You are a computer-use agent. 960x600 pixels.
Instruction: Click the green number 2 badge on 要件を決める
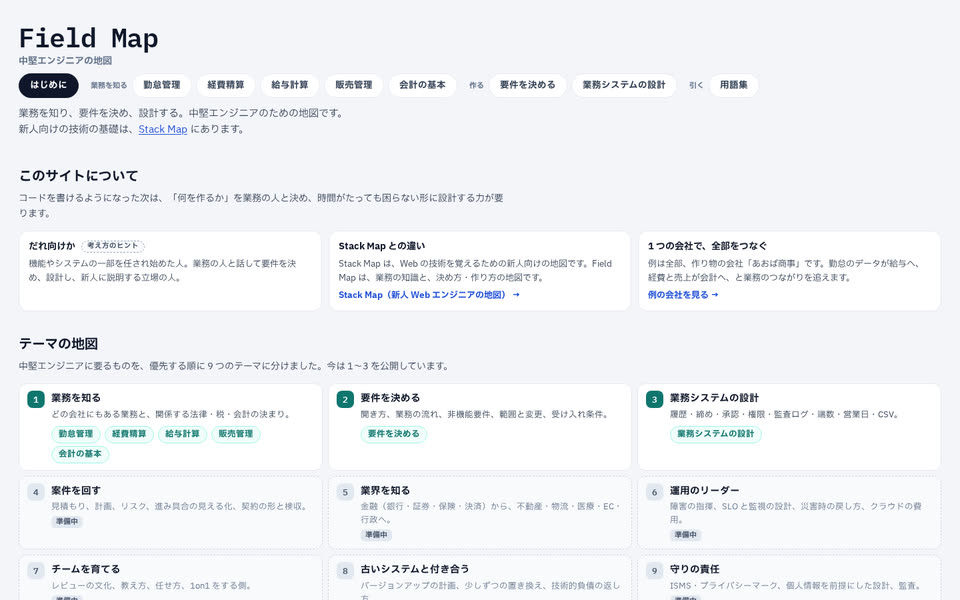[345, 400]
